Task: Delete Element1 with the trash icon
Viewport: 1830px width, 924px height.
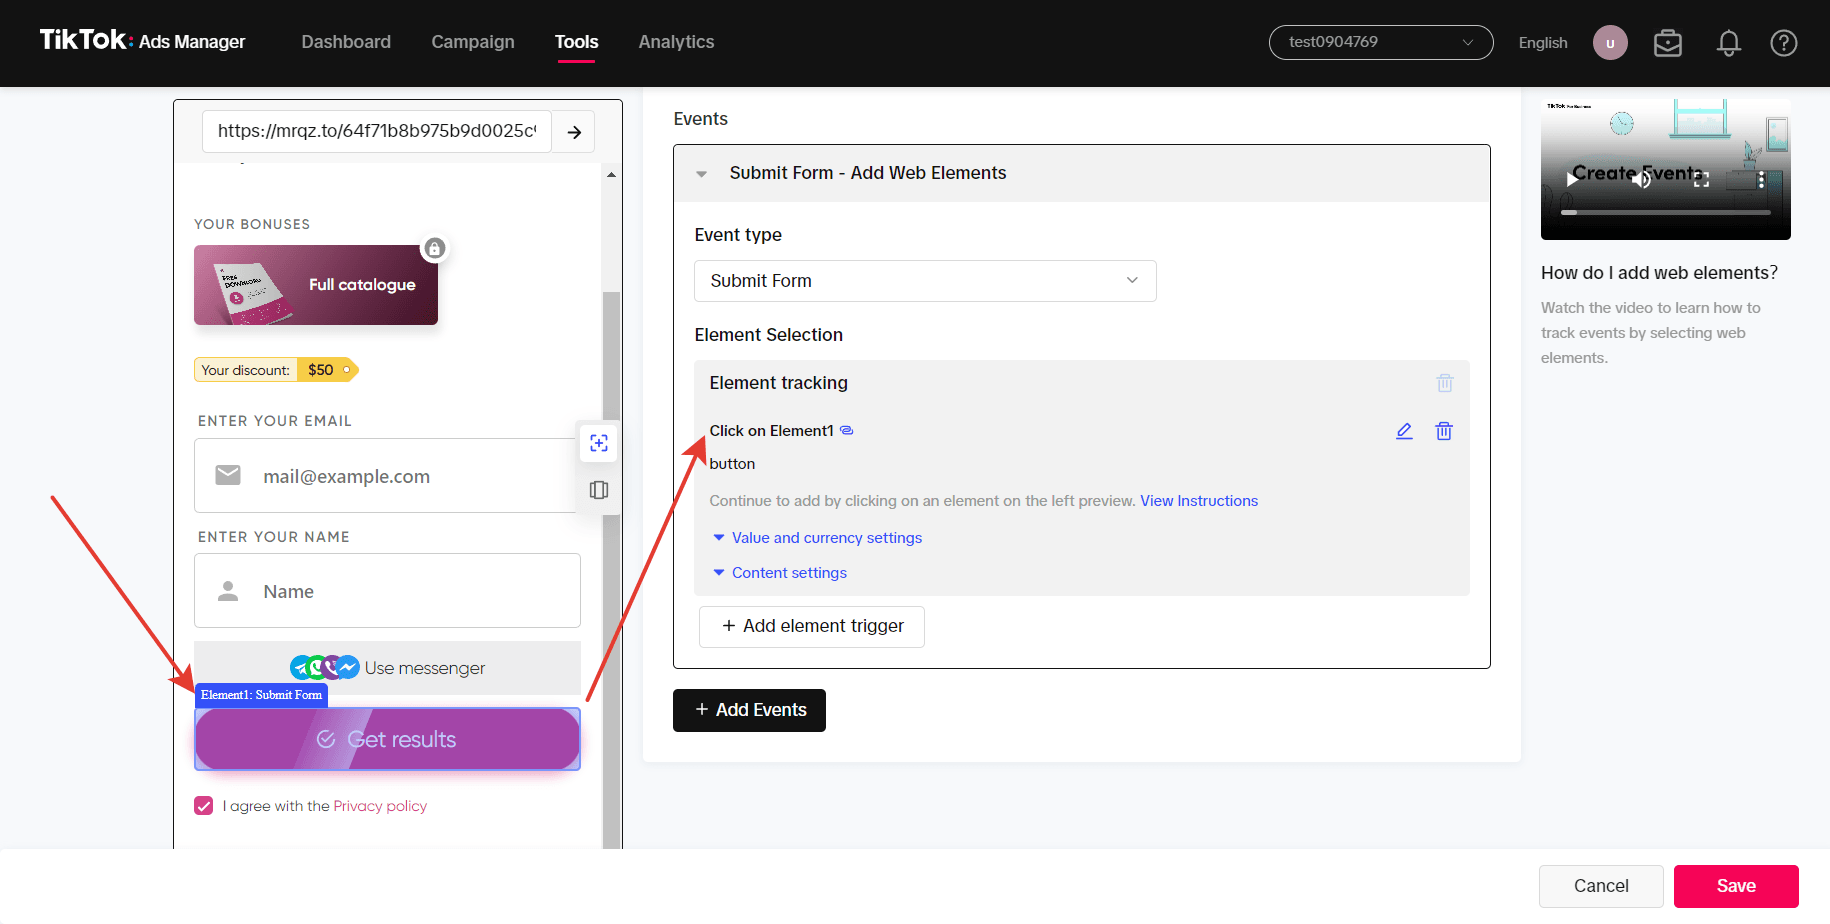Action: pos(1444,431)
